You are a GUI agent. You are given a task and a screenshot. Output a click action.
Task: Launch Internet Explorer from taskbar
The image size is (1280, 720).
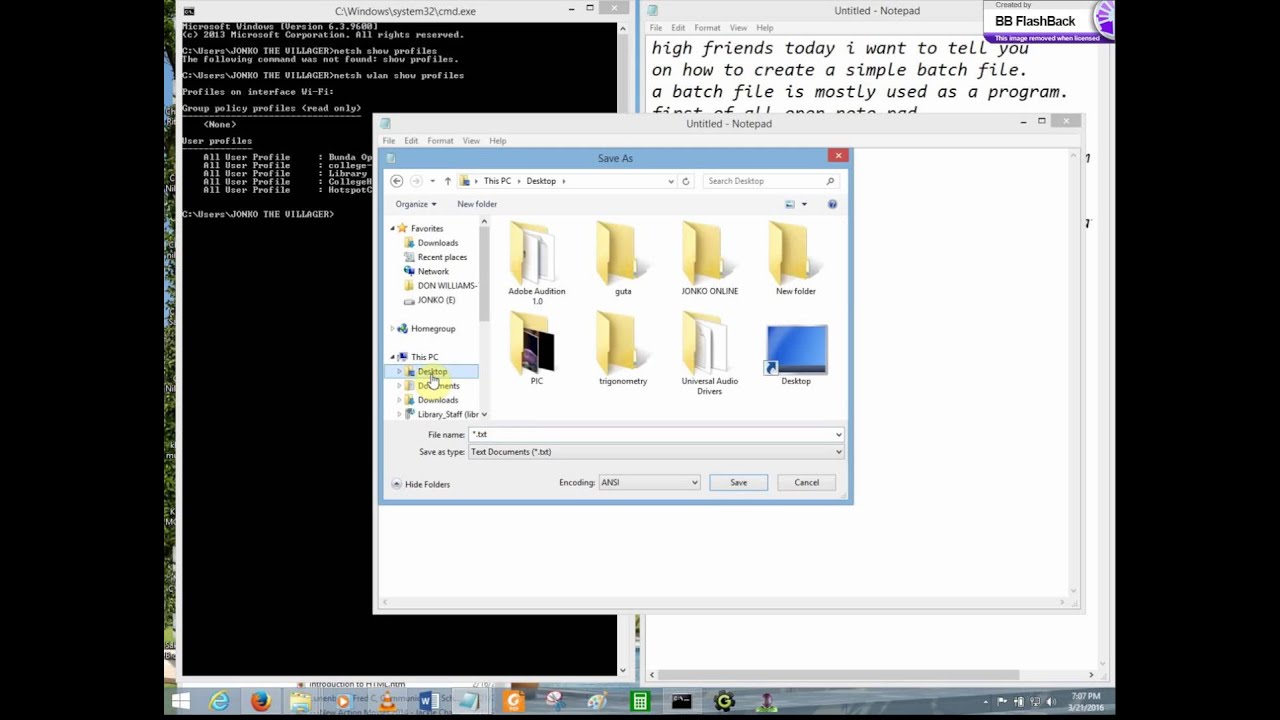[219, 702]
